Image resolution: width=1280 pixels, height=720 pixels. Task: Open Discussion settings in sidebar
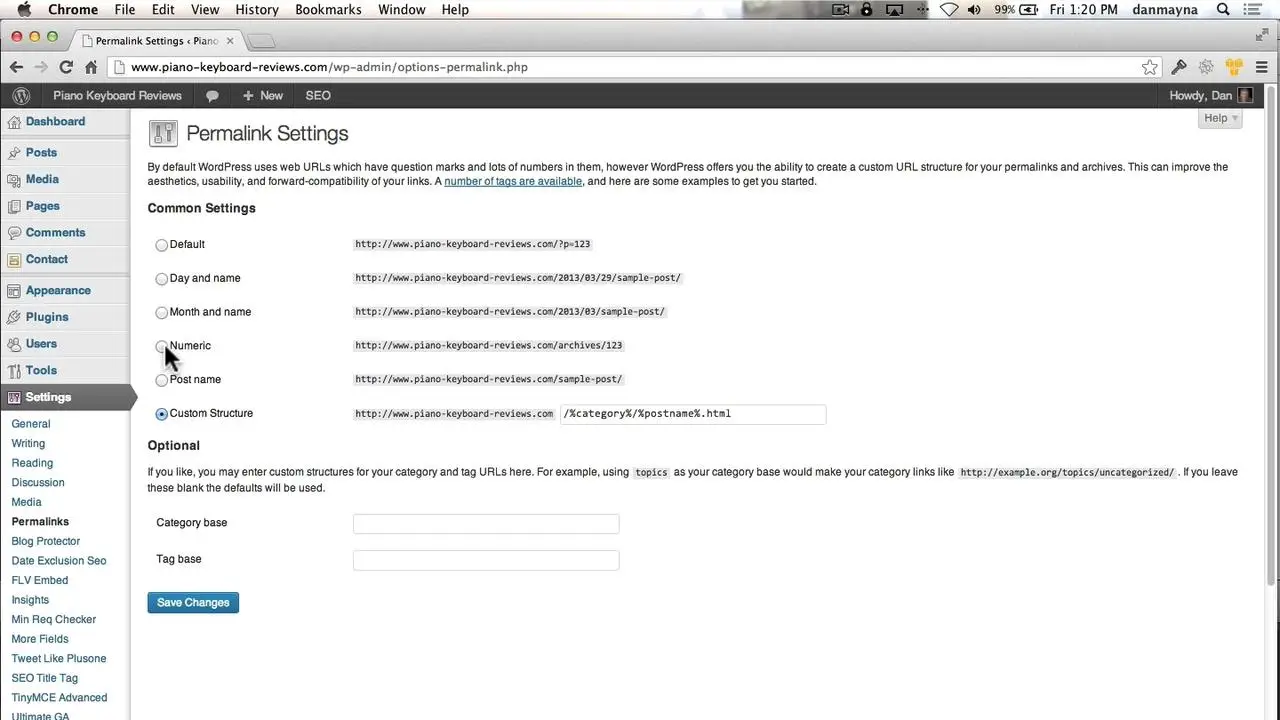coord(38,483)
